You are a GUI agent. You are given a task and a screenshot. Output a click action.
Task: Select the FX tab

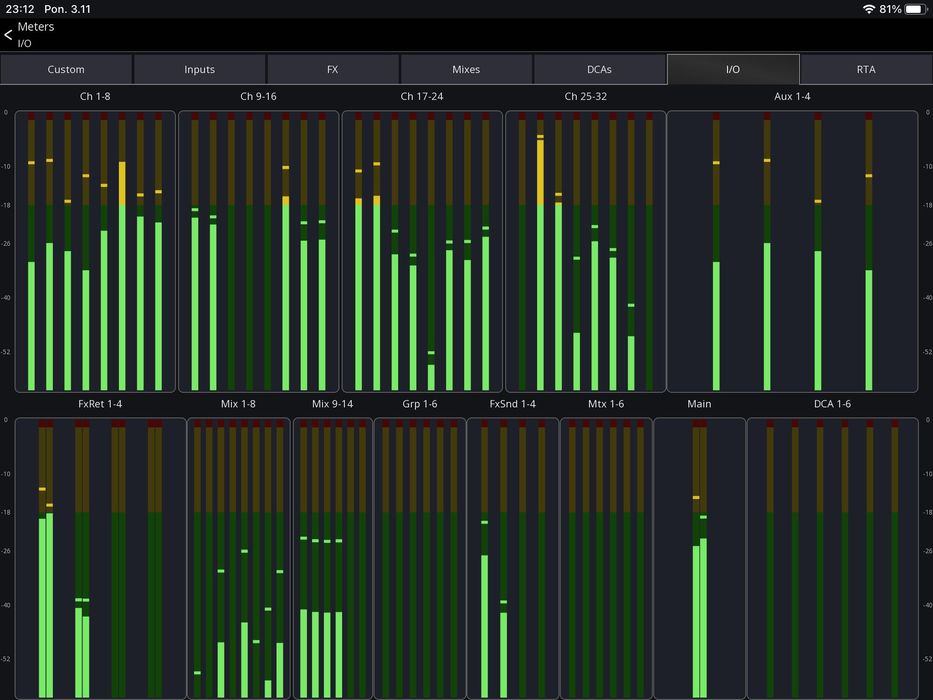[x=333, y=70]
